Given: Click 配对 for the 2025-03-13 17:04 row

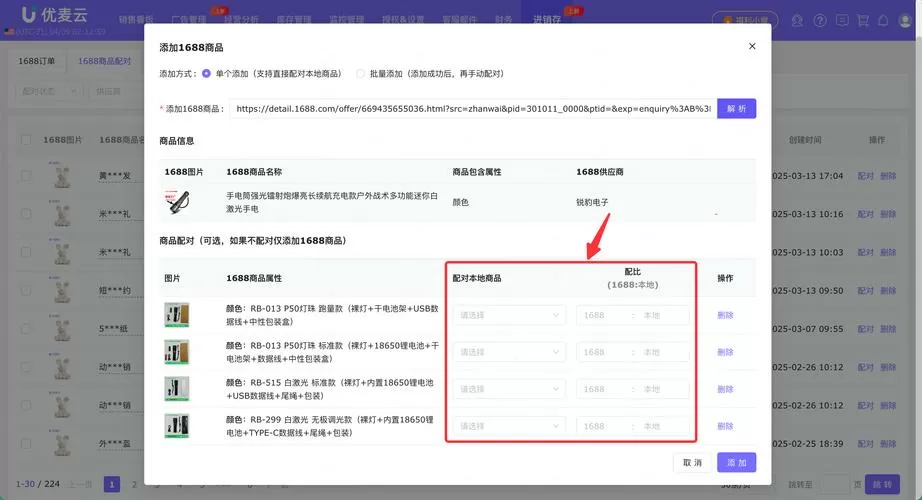Looking at the screenshot, I should click(x=865, y=176).
